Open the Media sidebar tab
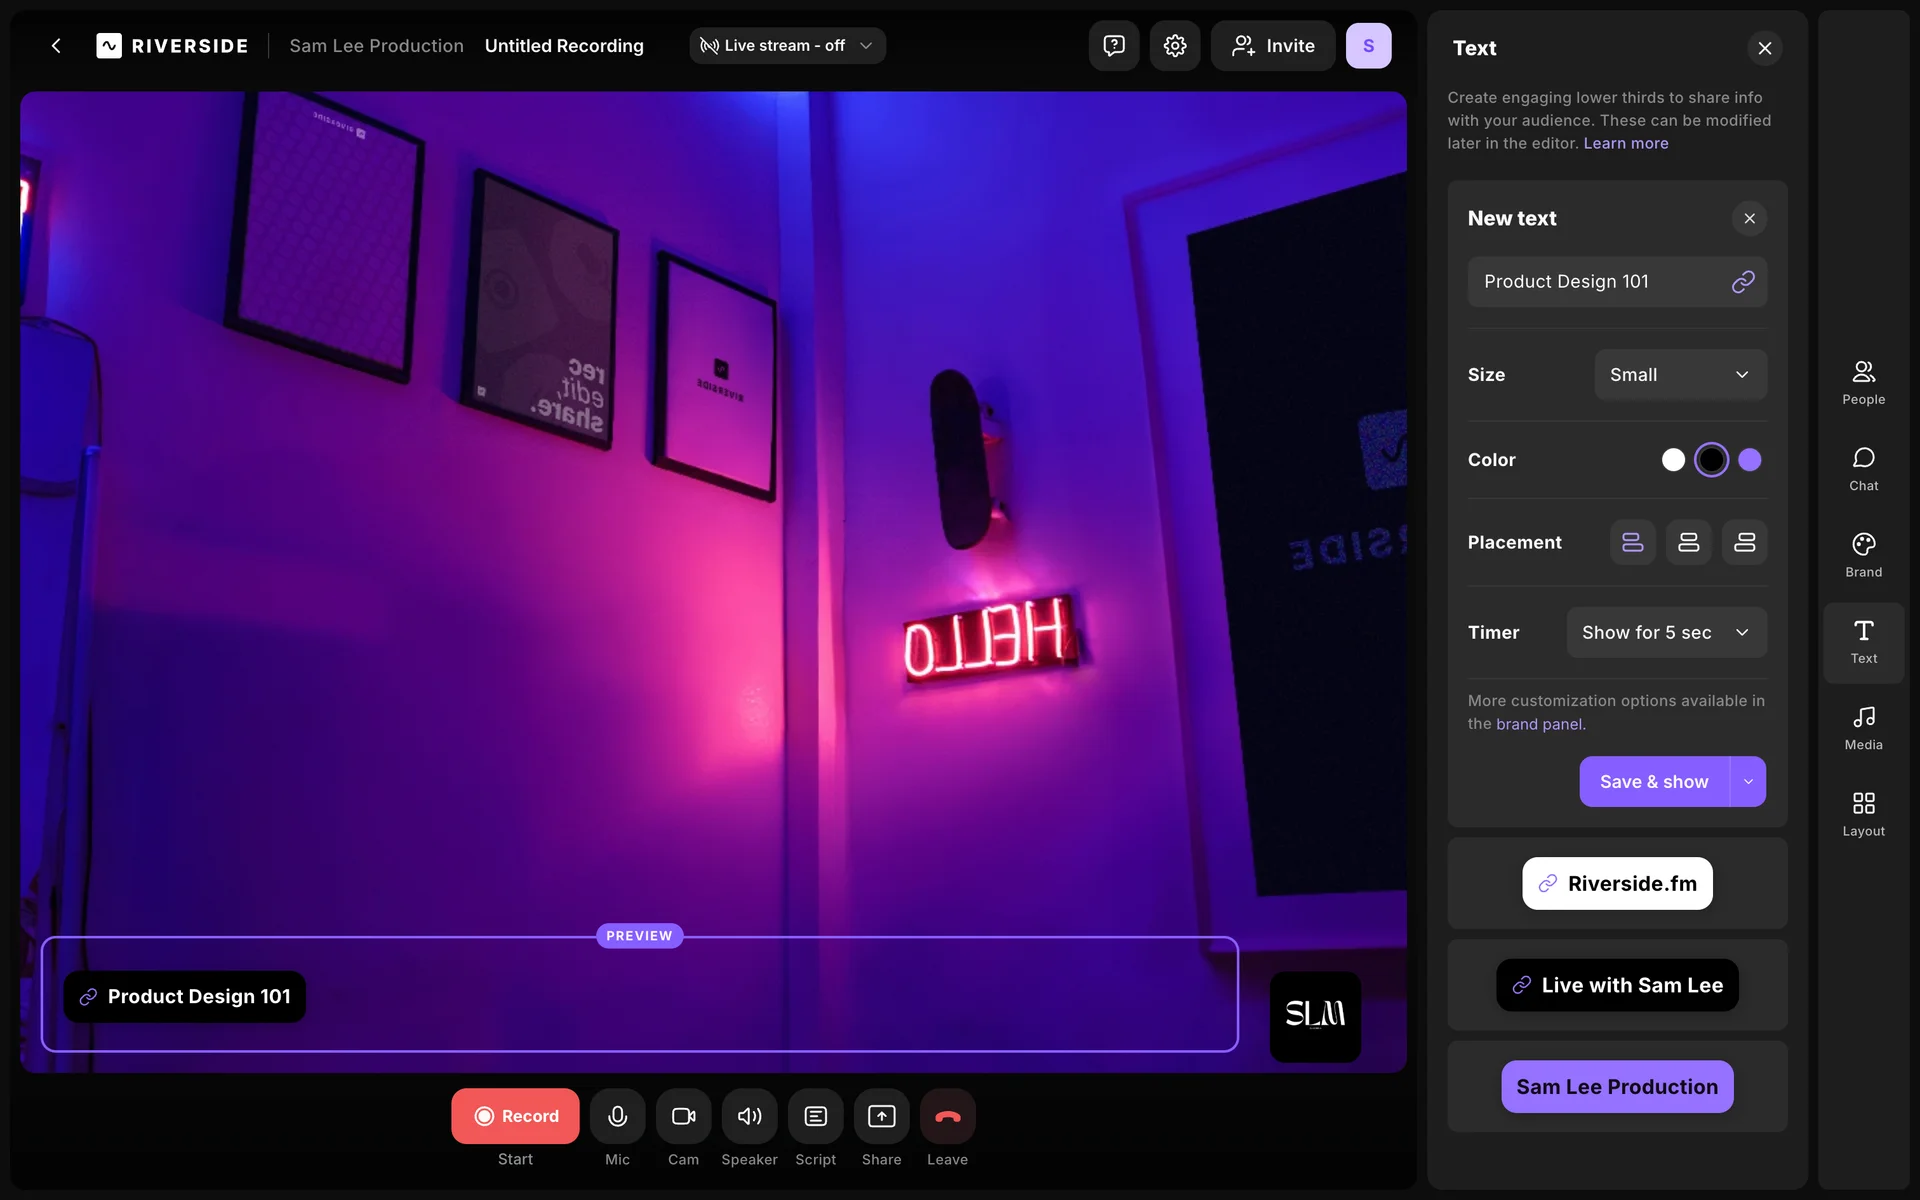This screenshot has width=1920, height=1200. coord(1863,727)
